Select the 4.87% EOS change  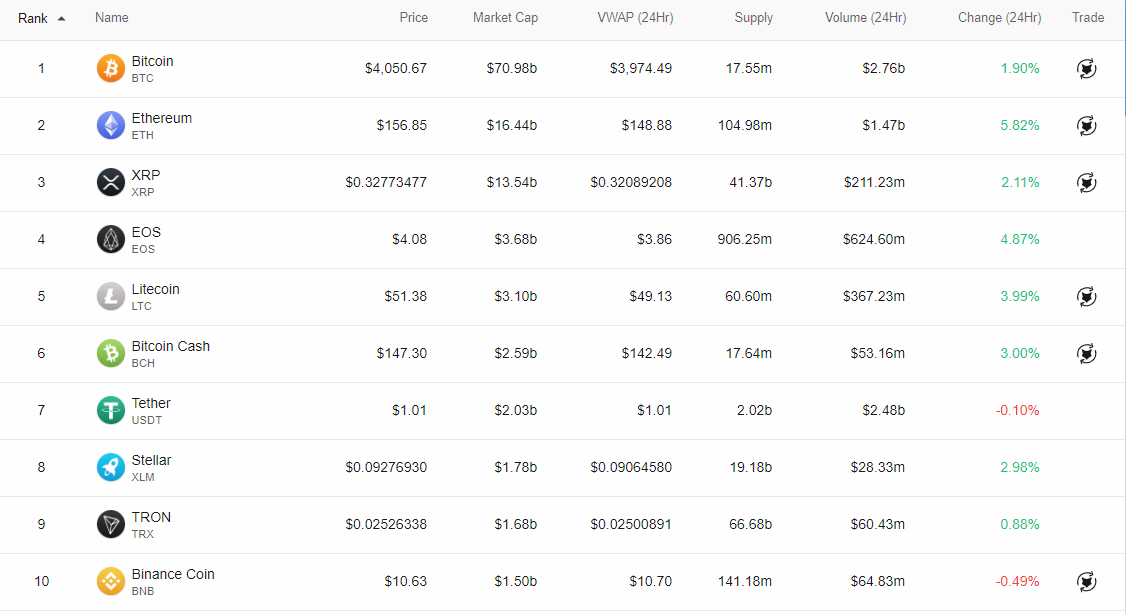click(1020, 239)
